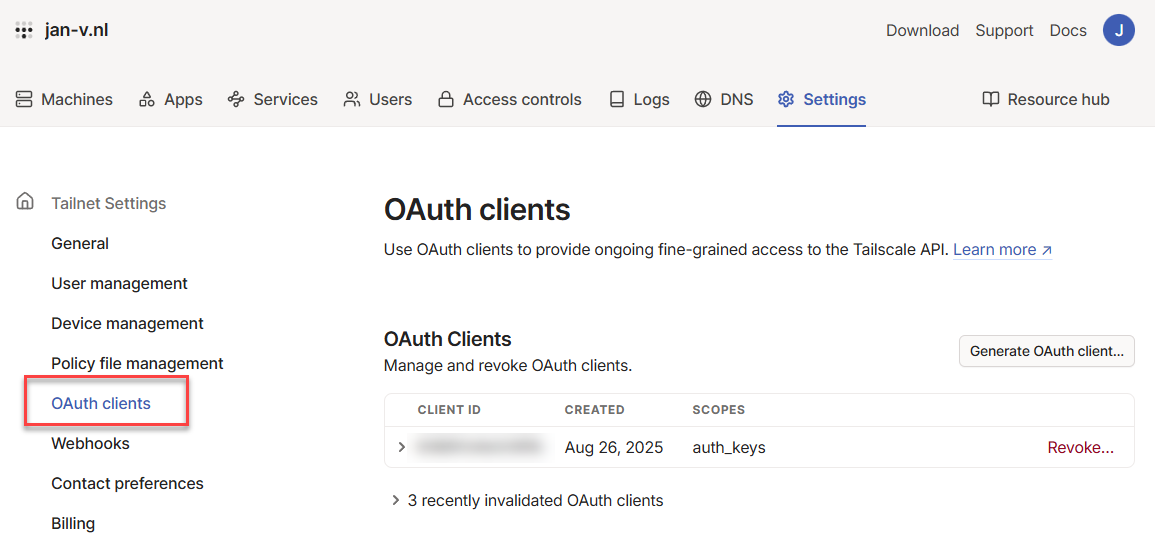Click the Machines tab icon
The width and height of the screenshot is (1155, 548).
tap(24, 99)
